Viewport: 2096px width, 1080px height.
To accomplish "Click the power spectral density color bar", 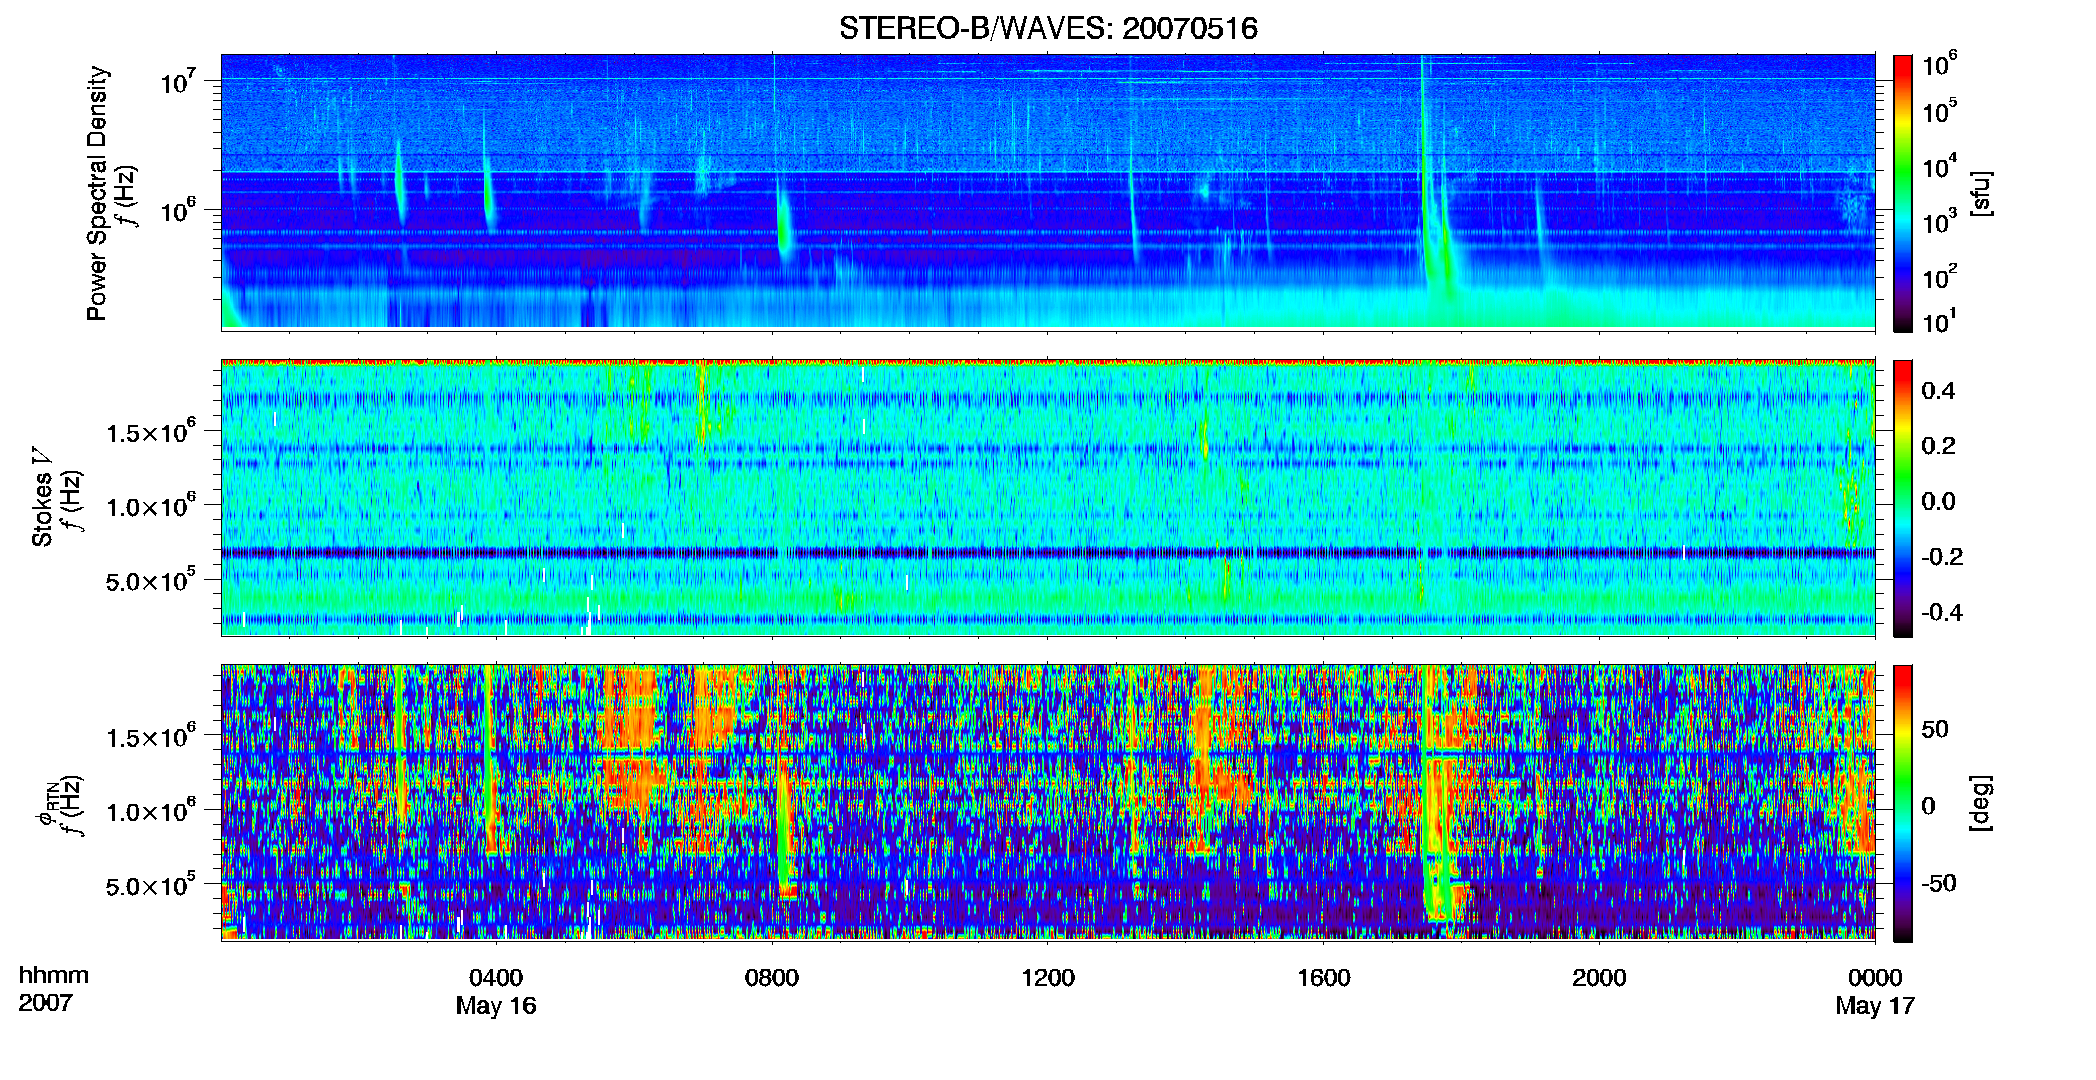I will 1903,193.
